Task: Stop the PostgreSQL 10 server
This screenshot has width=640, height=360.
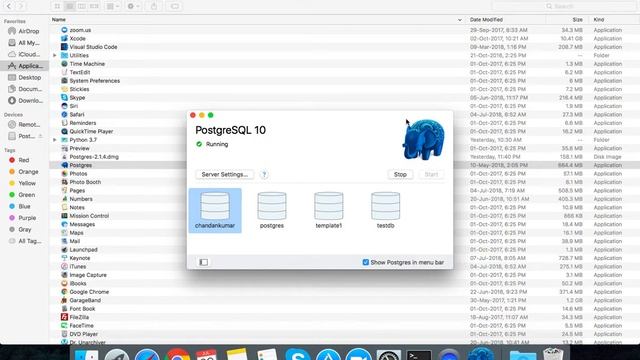Action: 400,174
